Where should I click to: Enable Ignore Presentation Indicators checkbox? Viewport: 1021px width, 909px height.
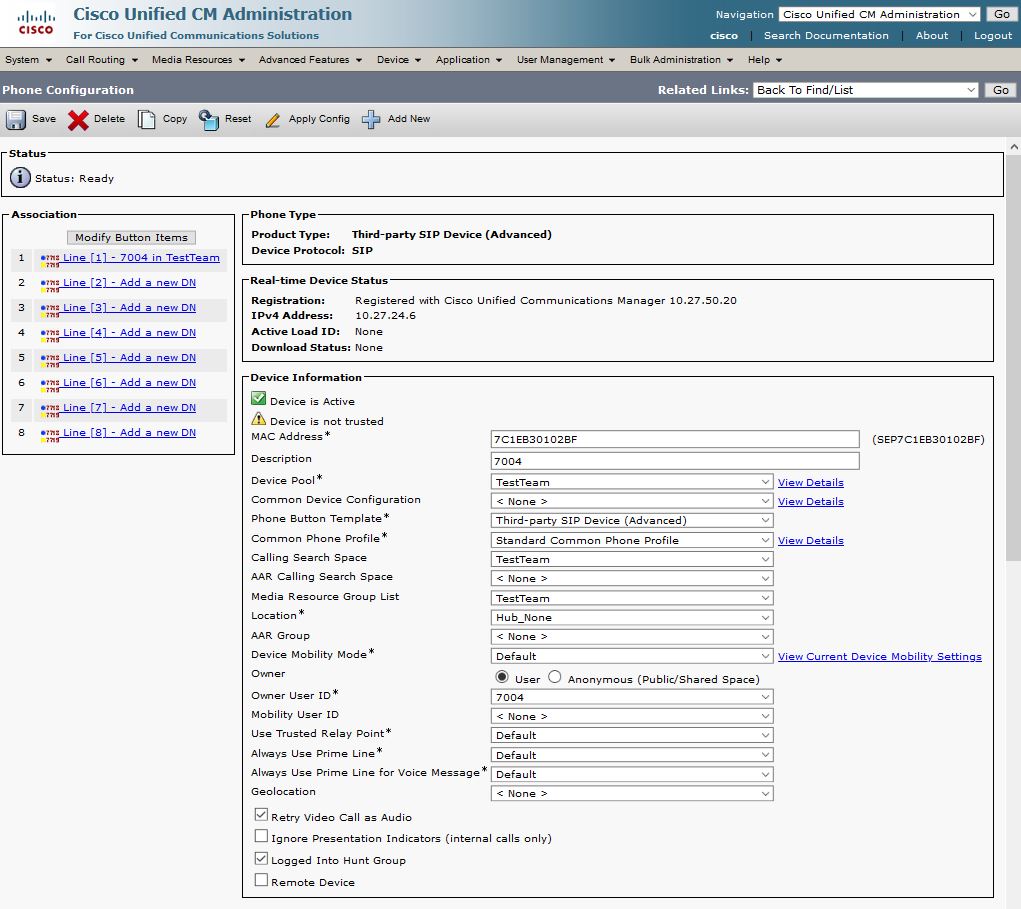coord(262,838)
